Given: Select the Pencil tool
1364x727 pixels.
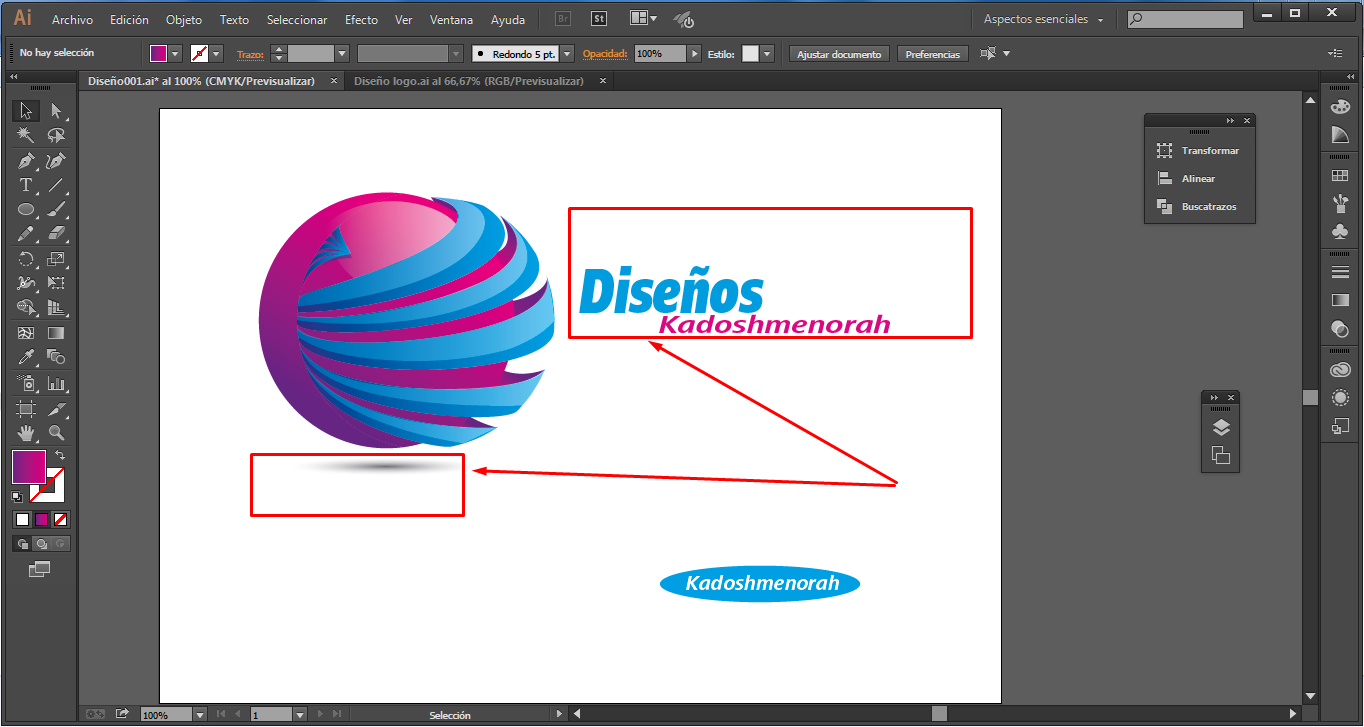Looking at the screenshot, I should 26,234.
